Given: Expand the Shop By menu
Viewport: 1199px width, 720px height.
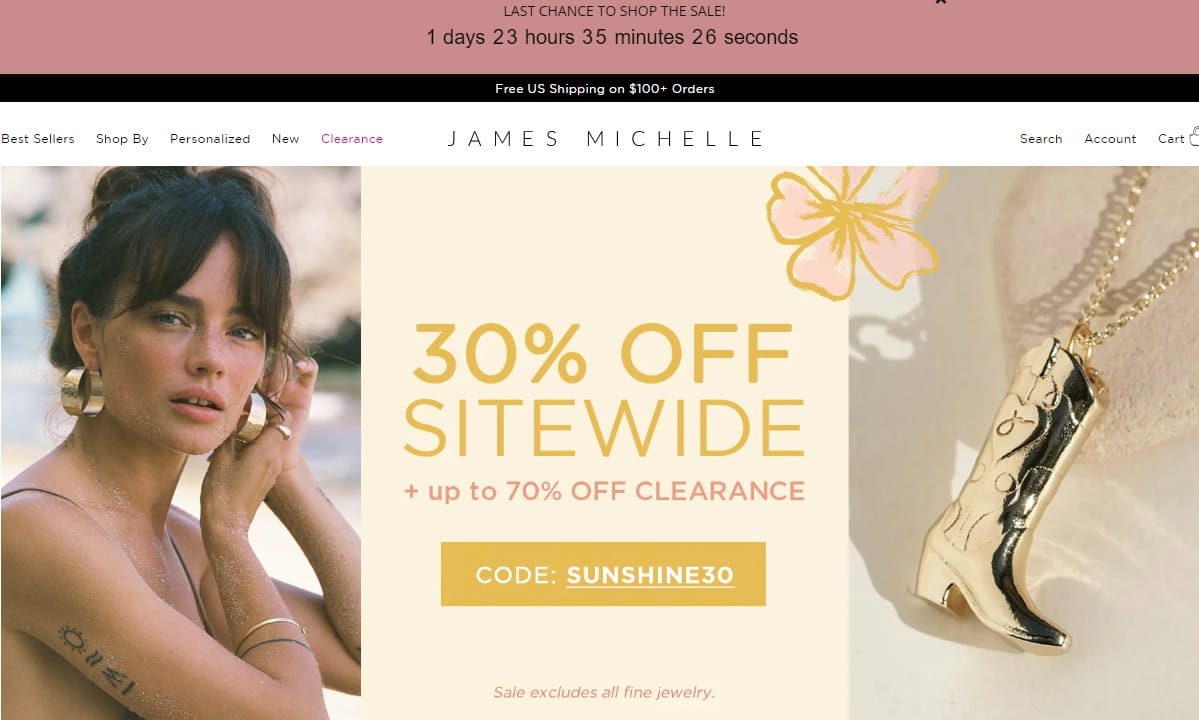Looking at the screenshot, I should coord(122,139).
